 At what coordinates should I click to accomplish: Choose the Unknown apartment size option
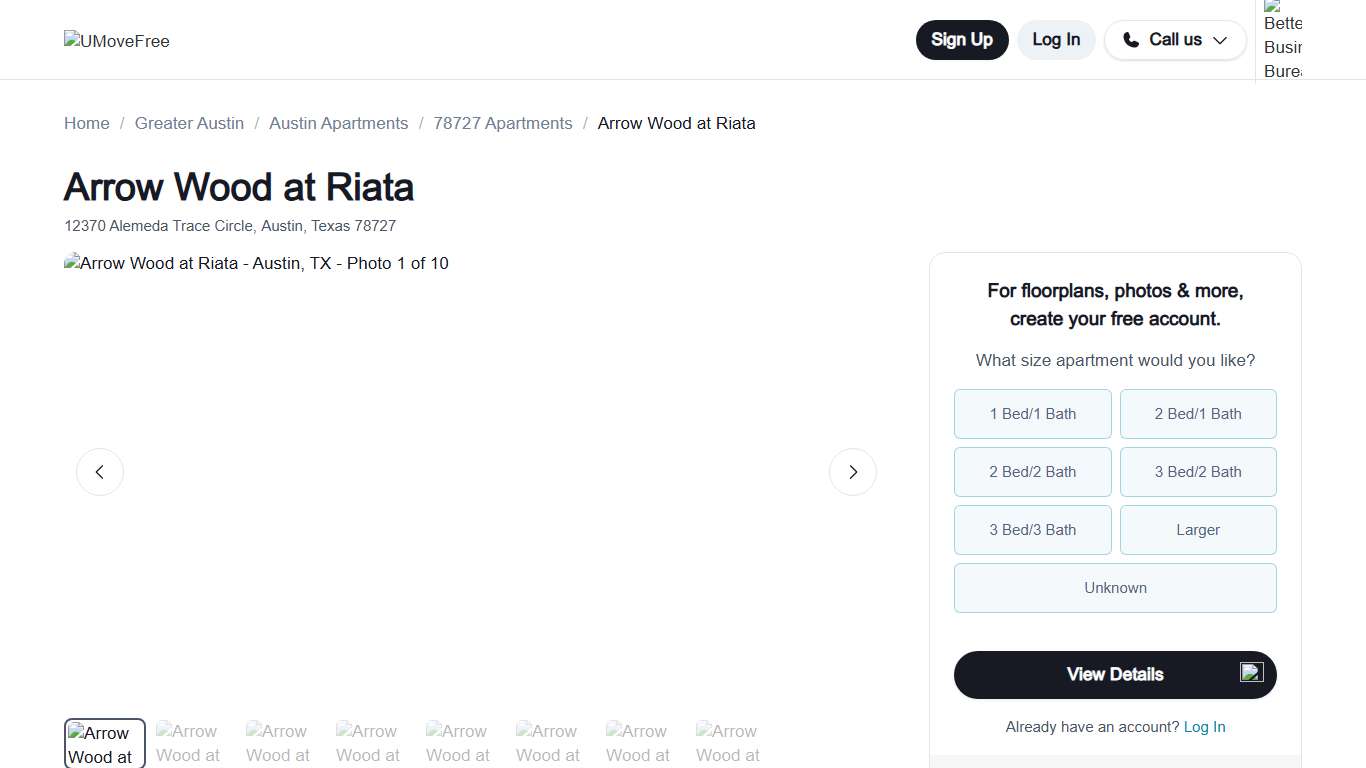click(x=1115, y=588)
